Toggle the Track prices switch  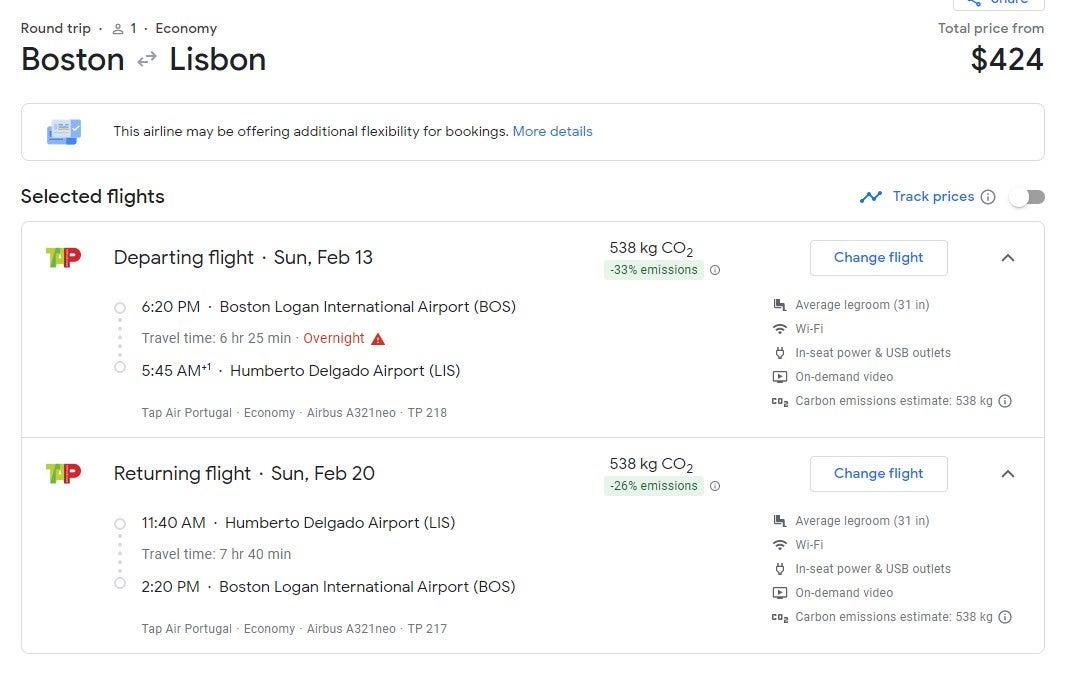(1026, 197)
